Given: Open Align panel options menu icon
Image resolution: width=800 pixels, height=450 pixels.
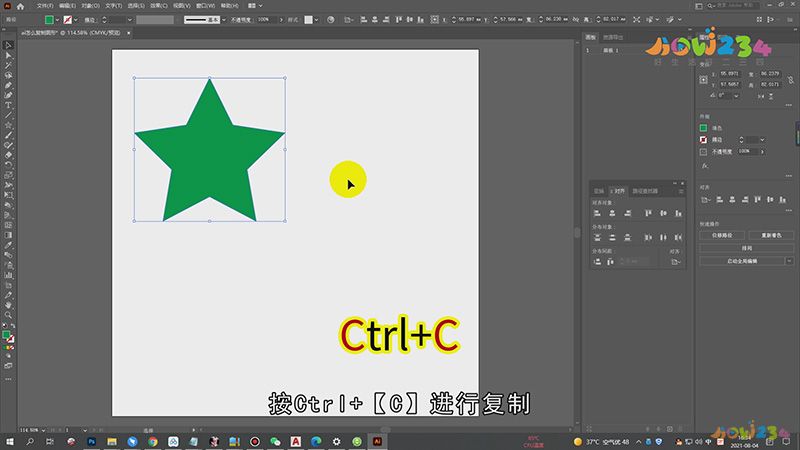Looking at the screenshot, I should coord(681,191).
